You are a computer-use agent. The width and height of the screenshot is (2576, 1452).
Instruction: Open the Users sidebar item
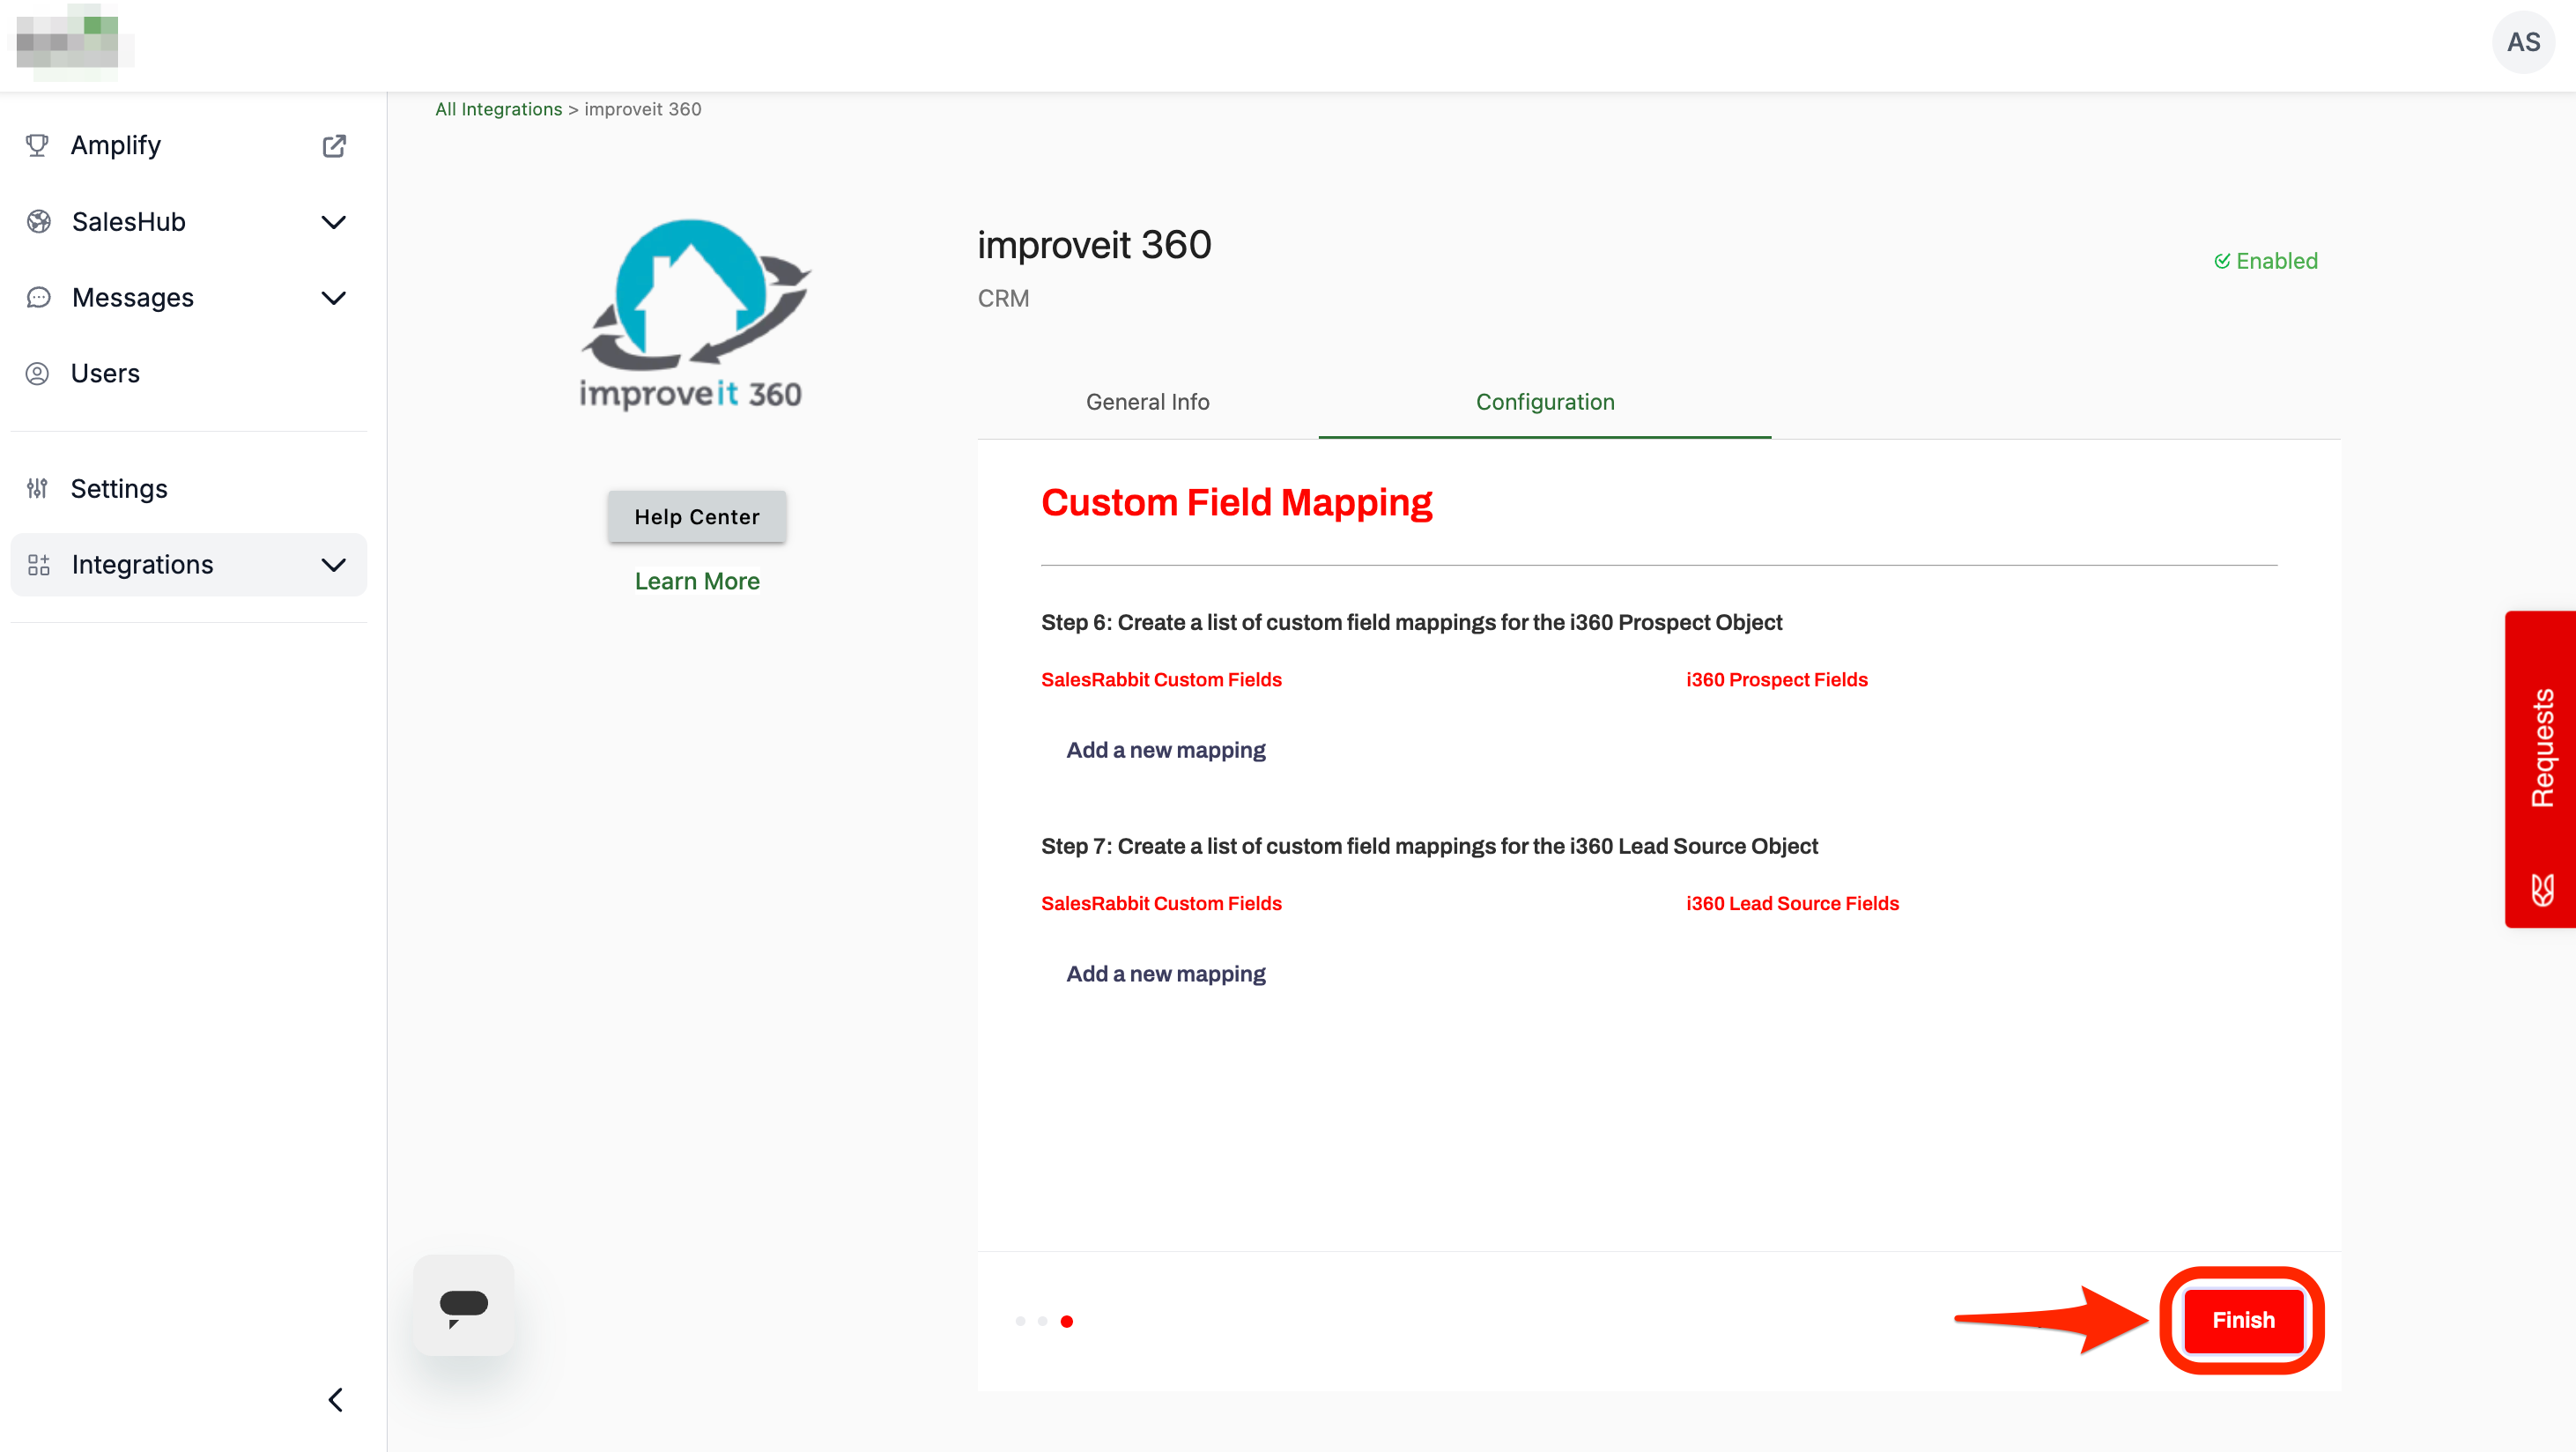click(x=105, y=373)
